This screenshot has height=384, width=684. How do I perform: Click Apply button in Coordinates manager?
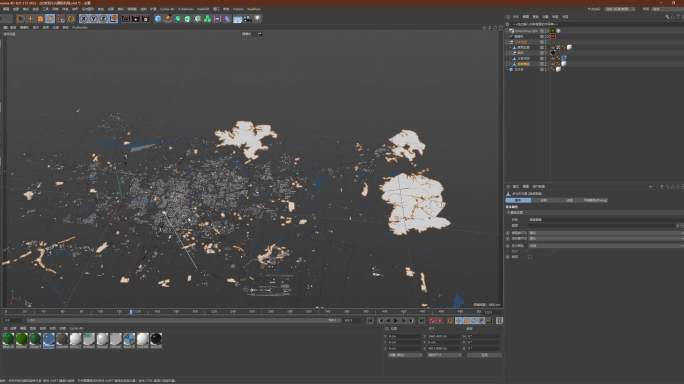point(484,355)
